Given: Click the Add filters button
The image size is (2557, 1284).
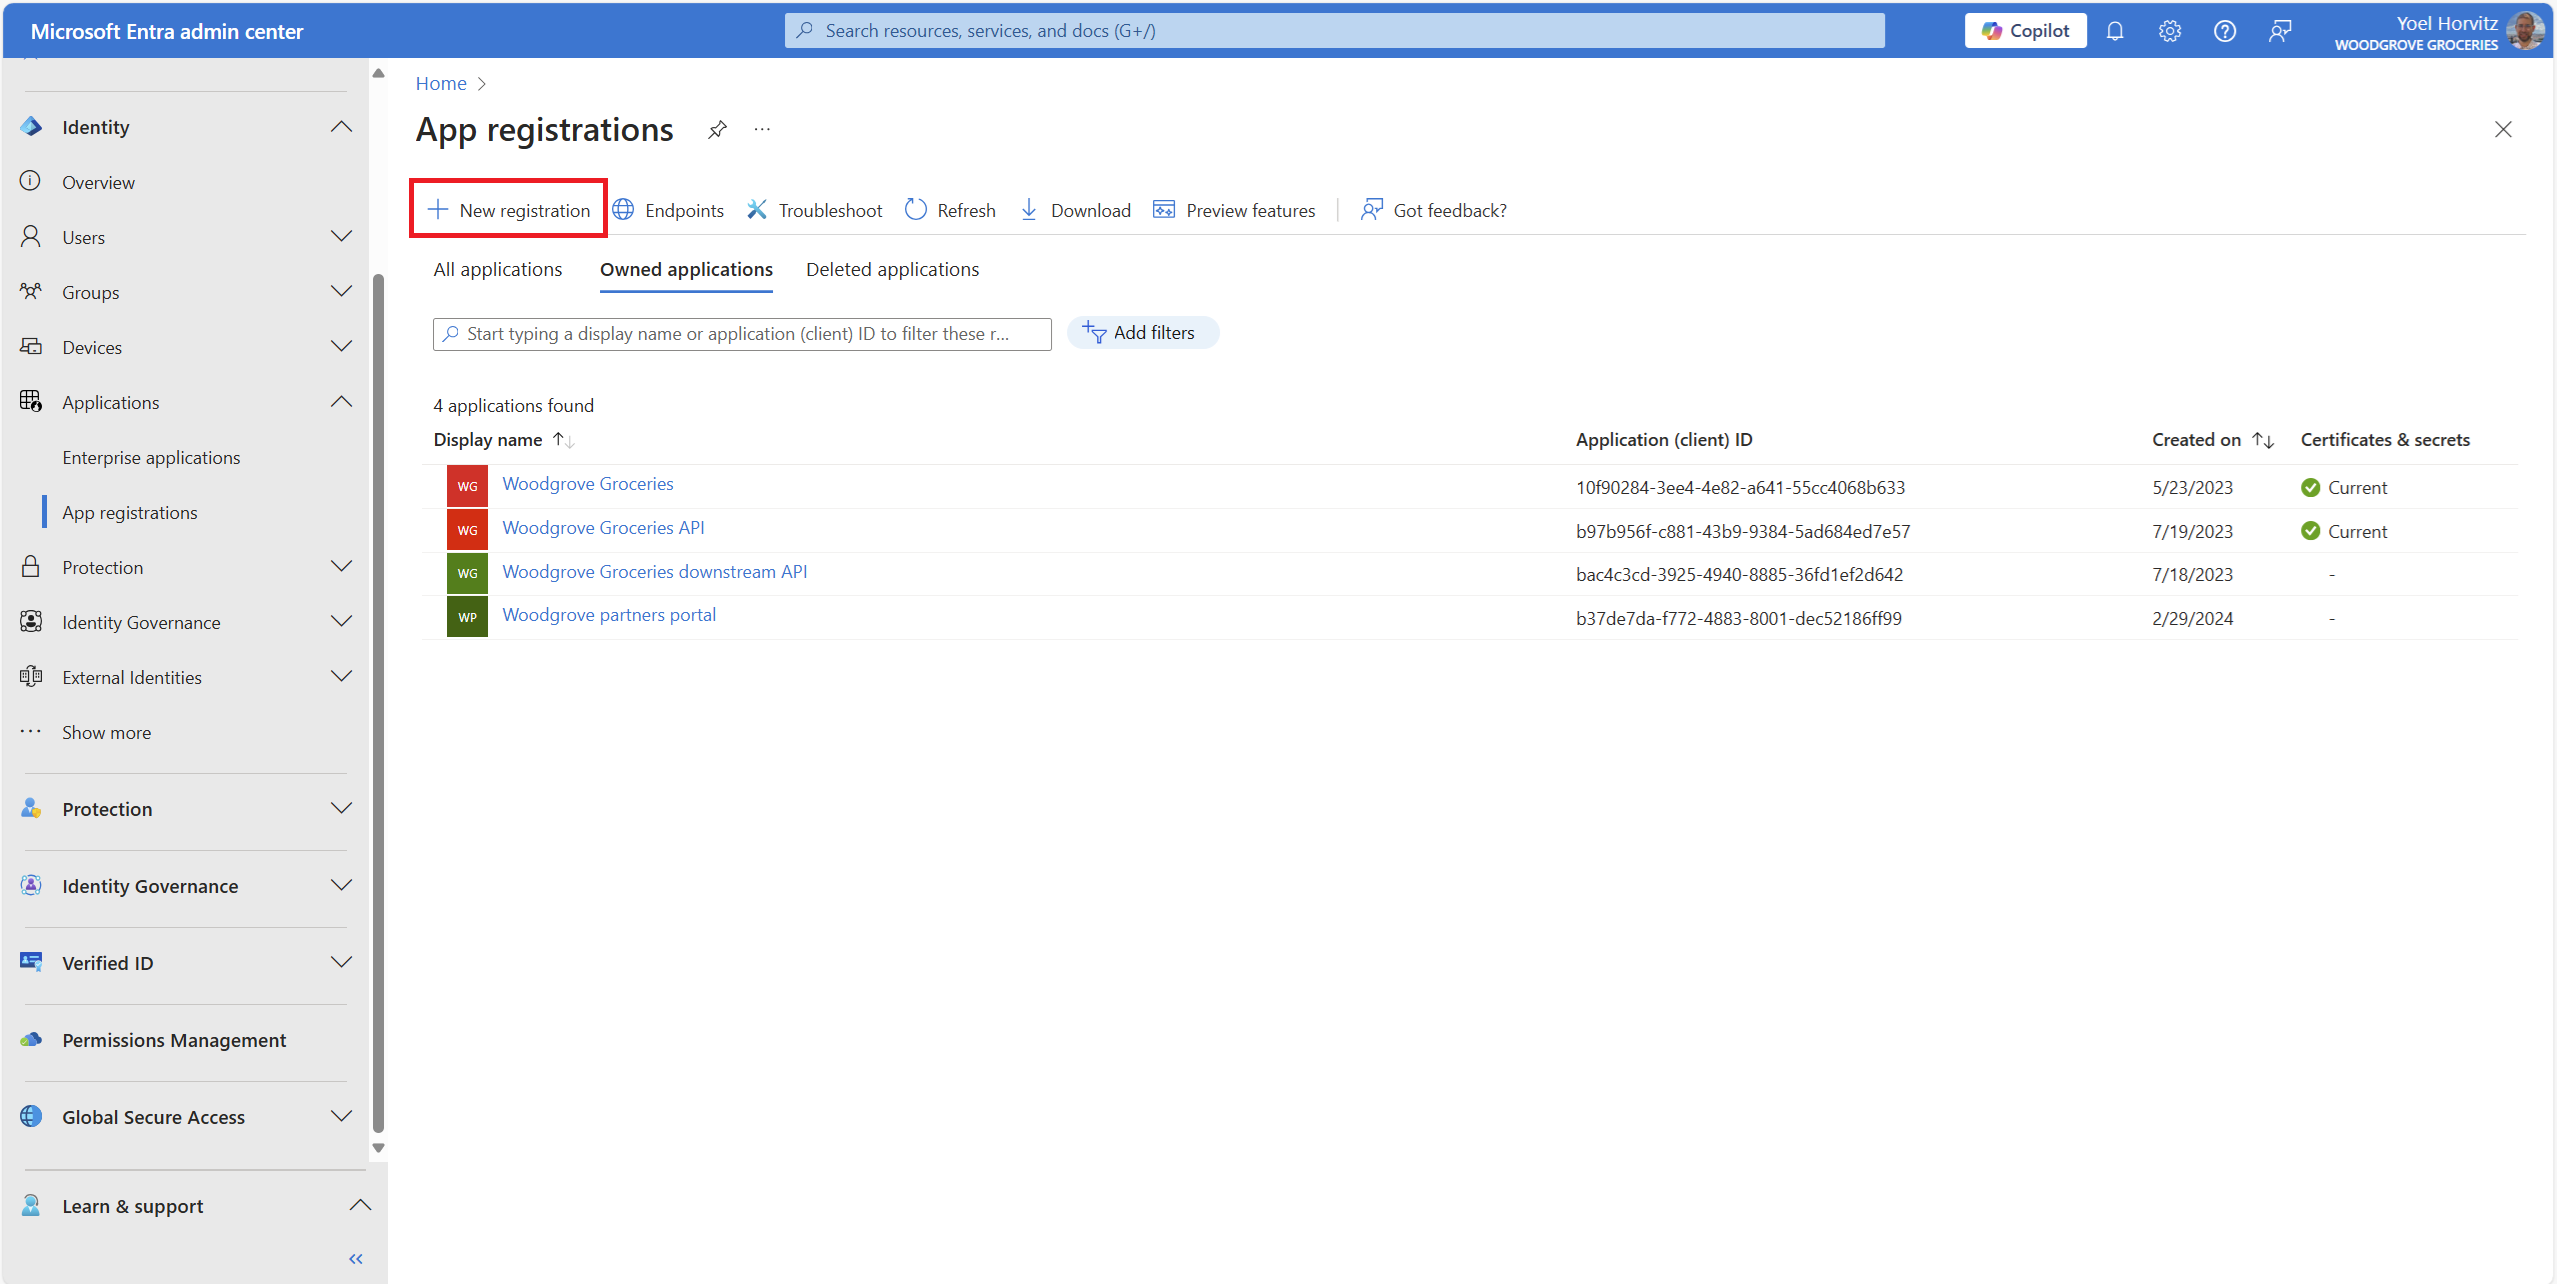Looking at the screenshot, I should tap(1142, 333).
